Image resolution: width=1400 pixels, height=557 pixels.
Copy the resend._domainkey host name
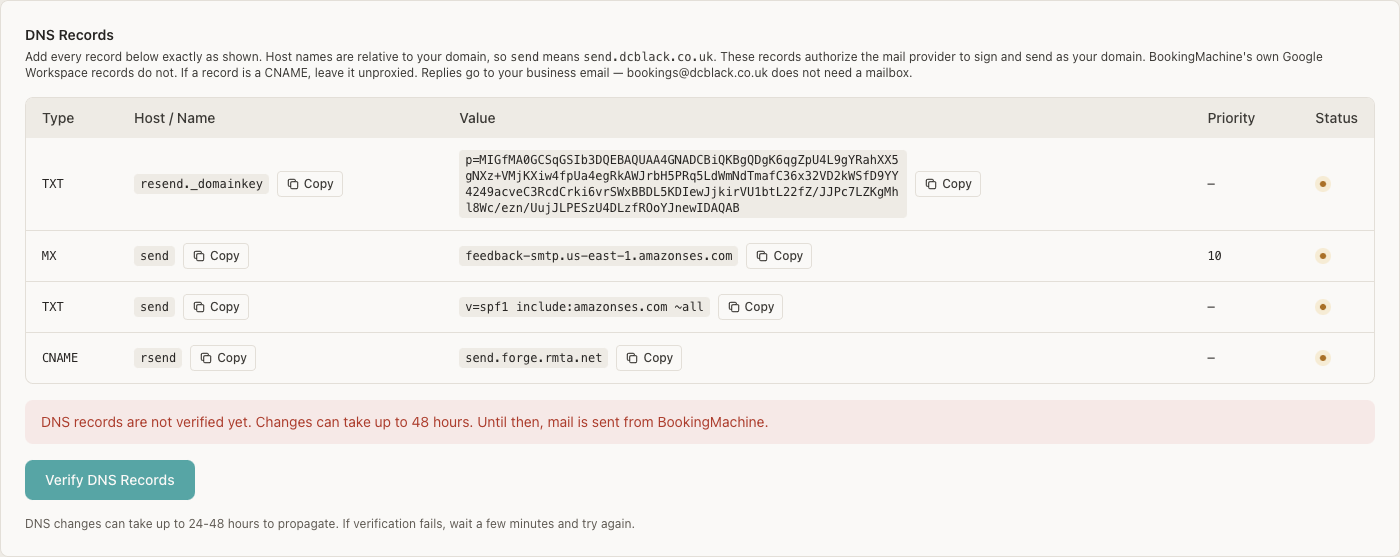point(310,184)
